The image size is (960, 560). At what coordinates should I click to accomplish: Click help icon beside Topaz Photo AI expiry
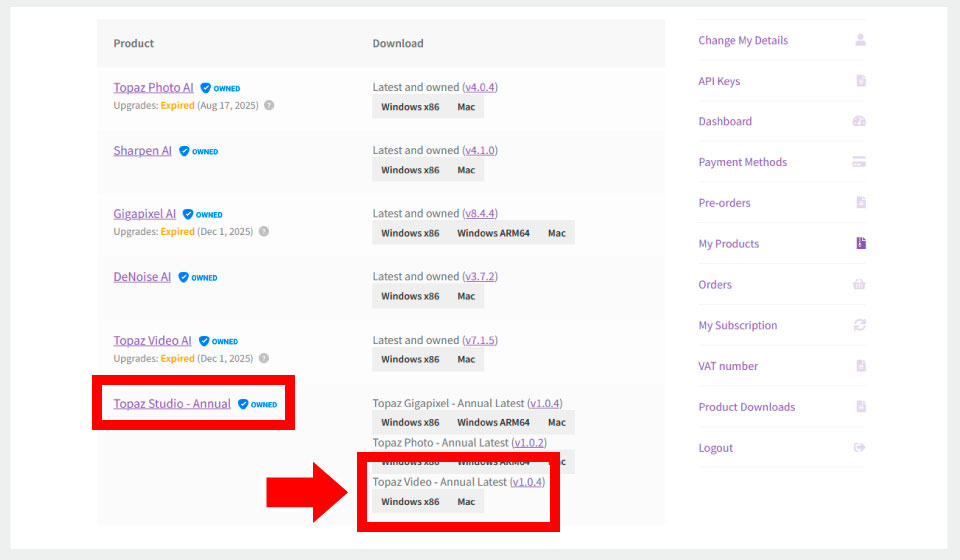[269, 105]
